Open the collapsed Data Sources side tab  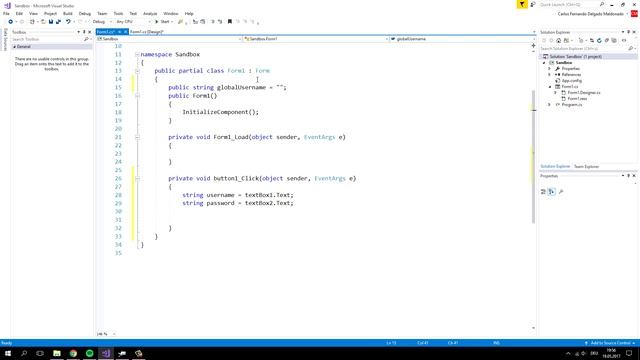[5, 40]
